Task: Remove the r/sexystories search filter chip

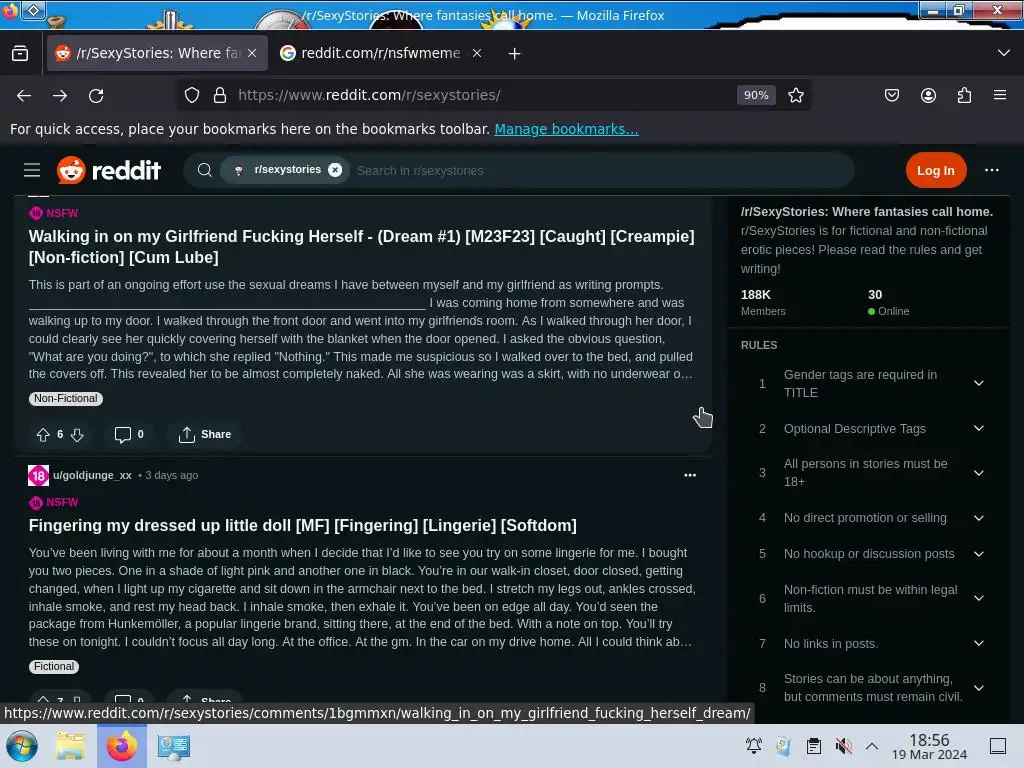Action: 335,170
